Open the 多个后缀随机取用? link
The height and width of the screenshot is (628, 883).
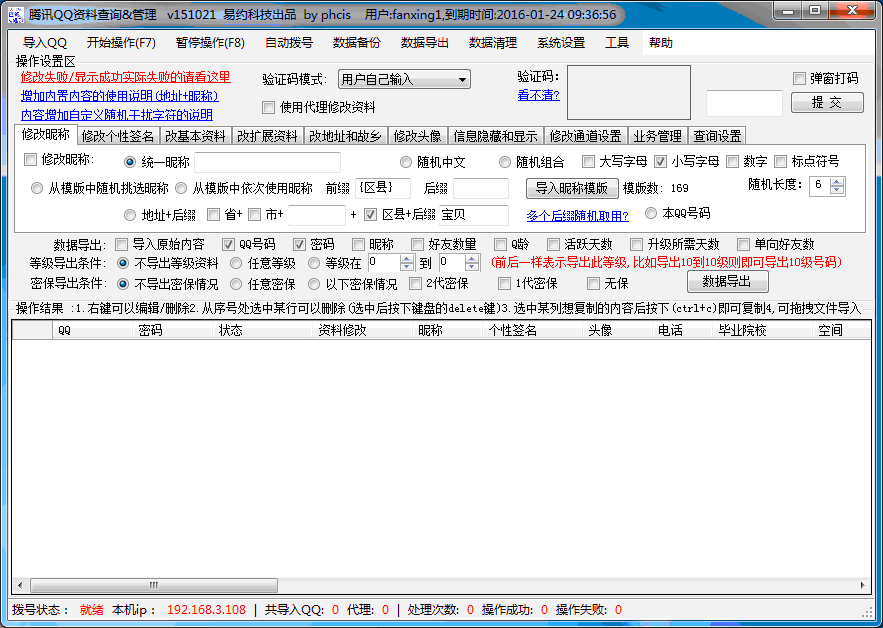point(577,215)
